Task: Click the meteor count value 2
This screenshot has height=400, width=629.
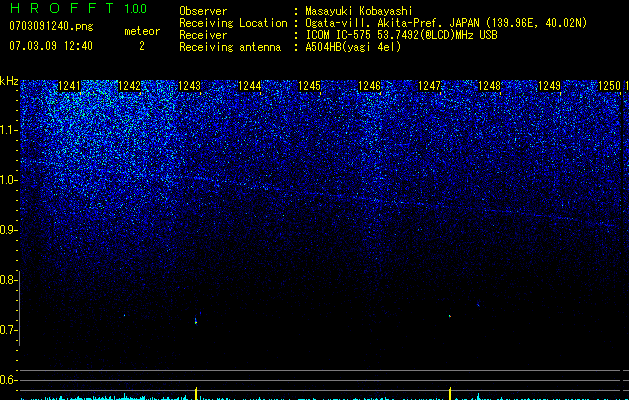Action: click(x=142, y=46)
